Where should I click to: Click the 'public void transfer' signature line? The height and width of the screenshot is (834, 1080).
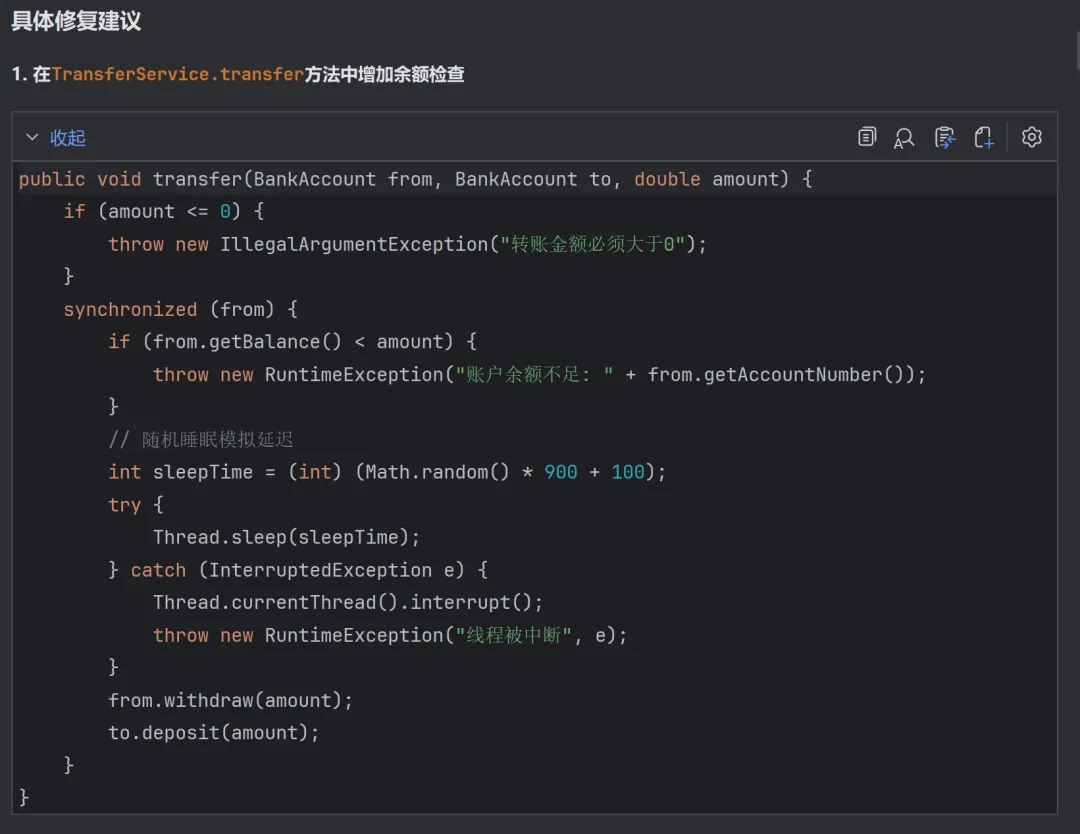point(415,179)
